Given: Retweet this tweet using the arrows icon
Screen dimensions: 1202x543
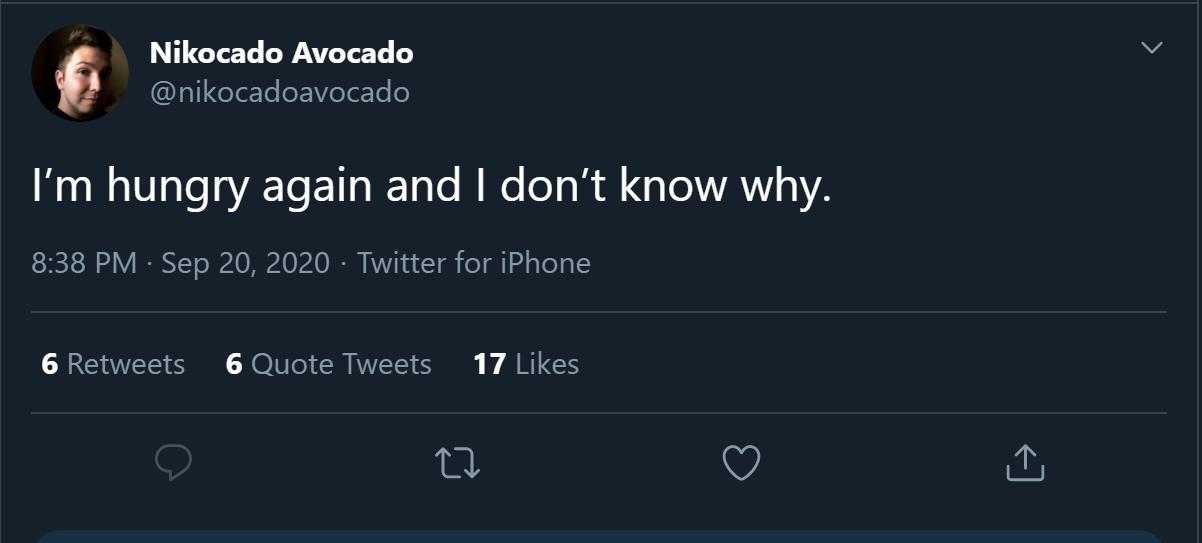Looking at the screenshot, I should (458, 462).
